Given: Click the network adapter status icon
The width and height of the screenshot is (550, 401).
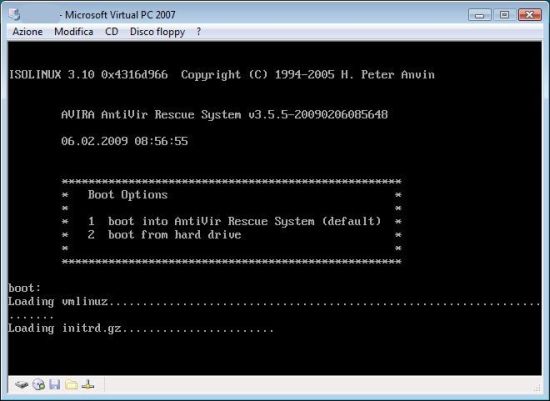Looking at the screenshot, I should point(88,385).
